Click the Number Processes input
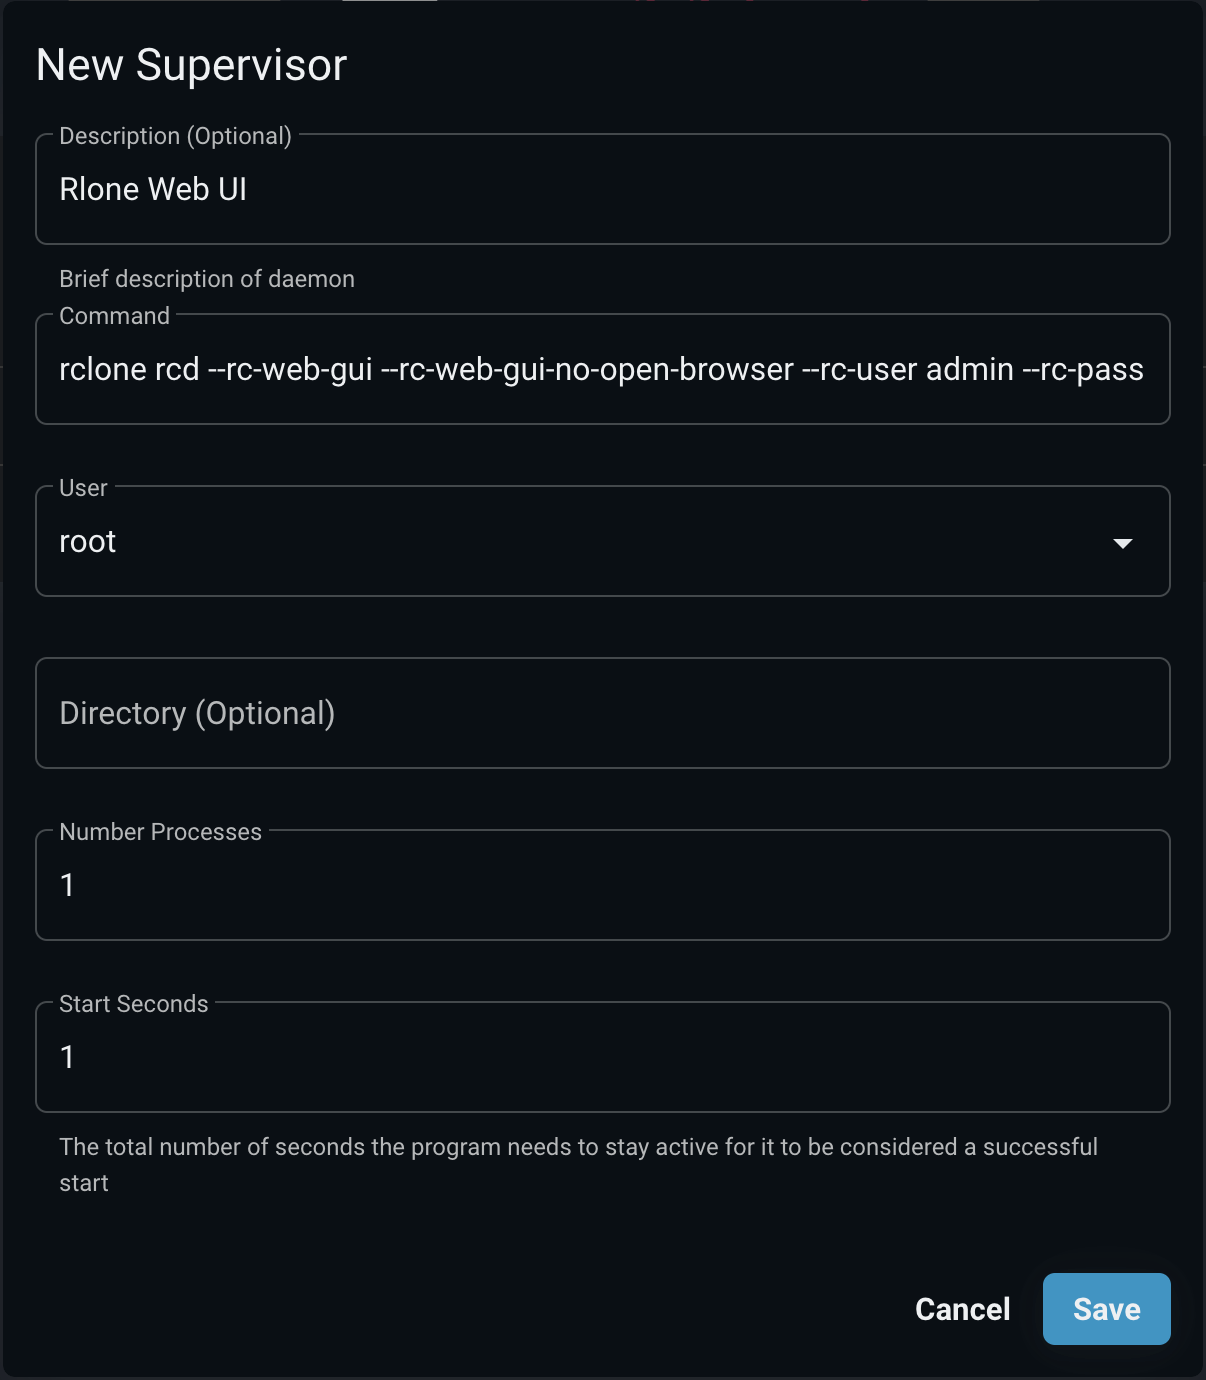The height and width of the screenshot is (1380, 1206). click(x=602, y=885)
